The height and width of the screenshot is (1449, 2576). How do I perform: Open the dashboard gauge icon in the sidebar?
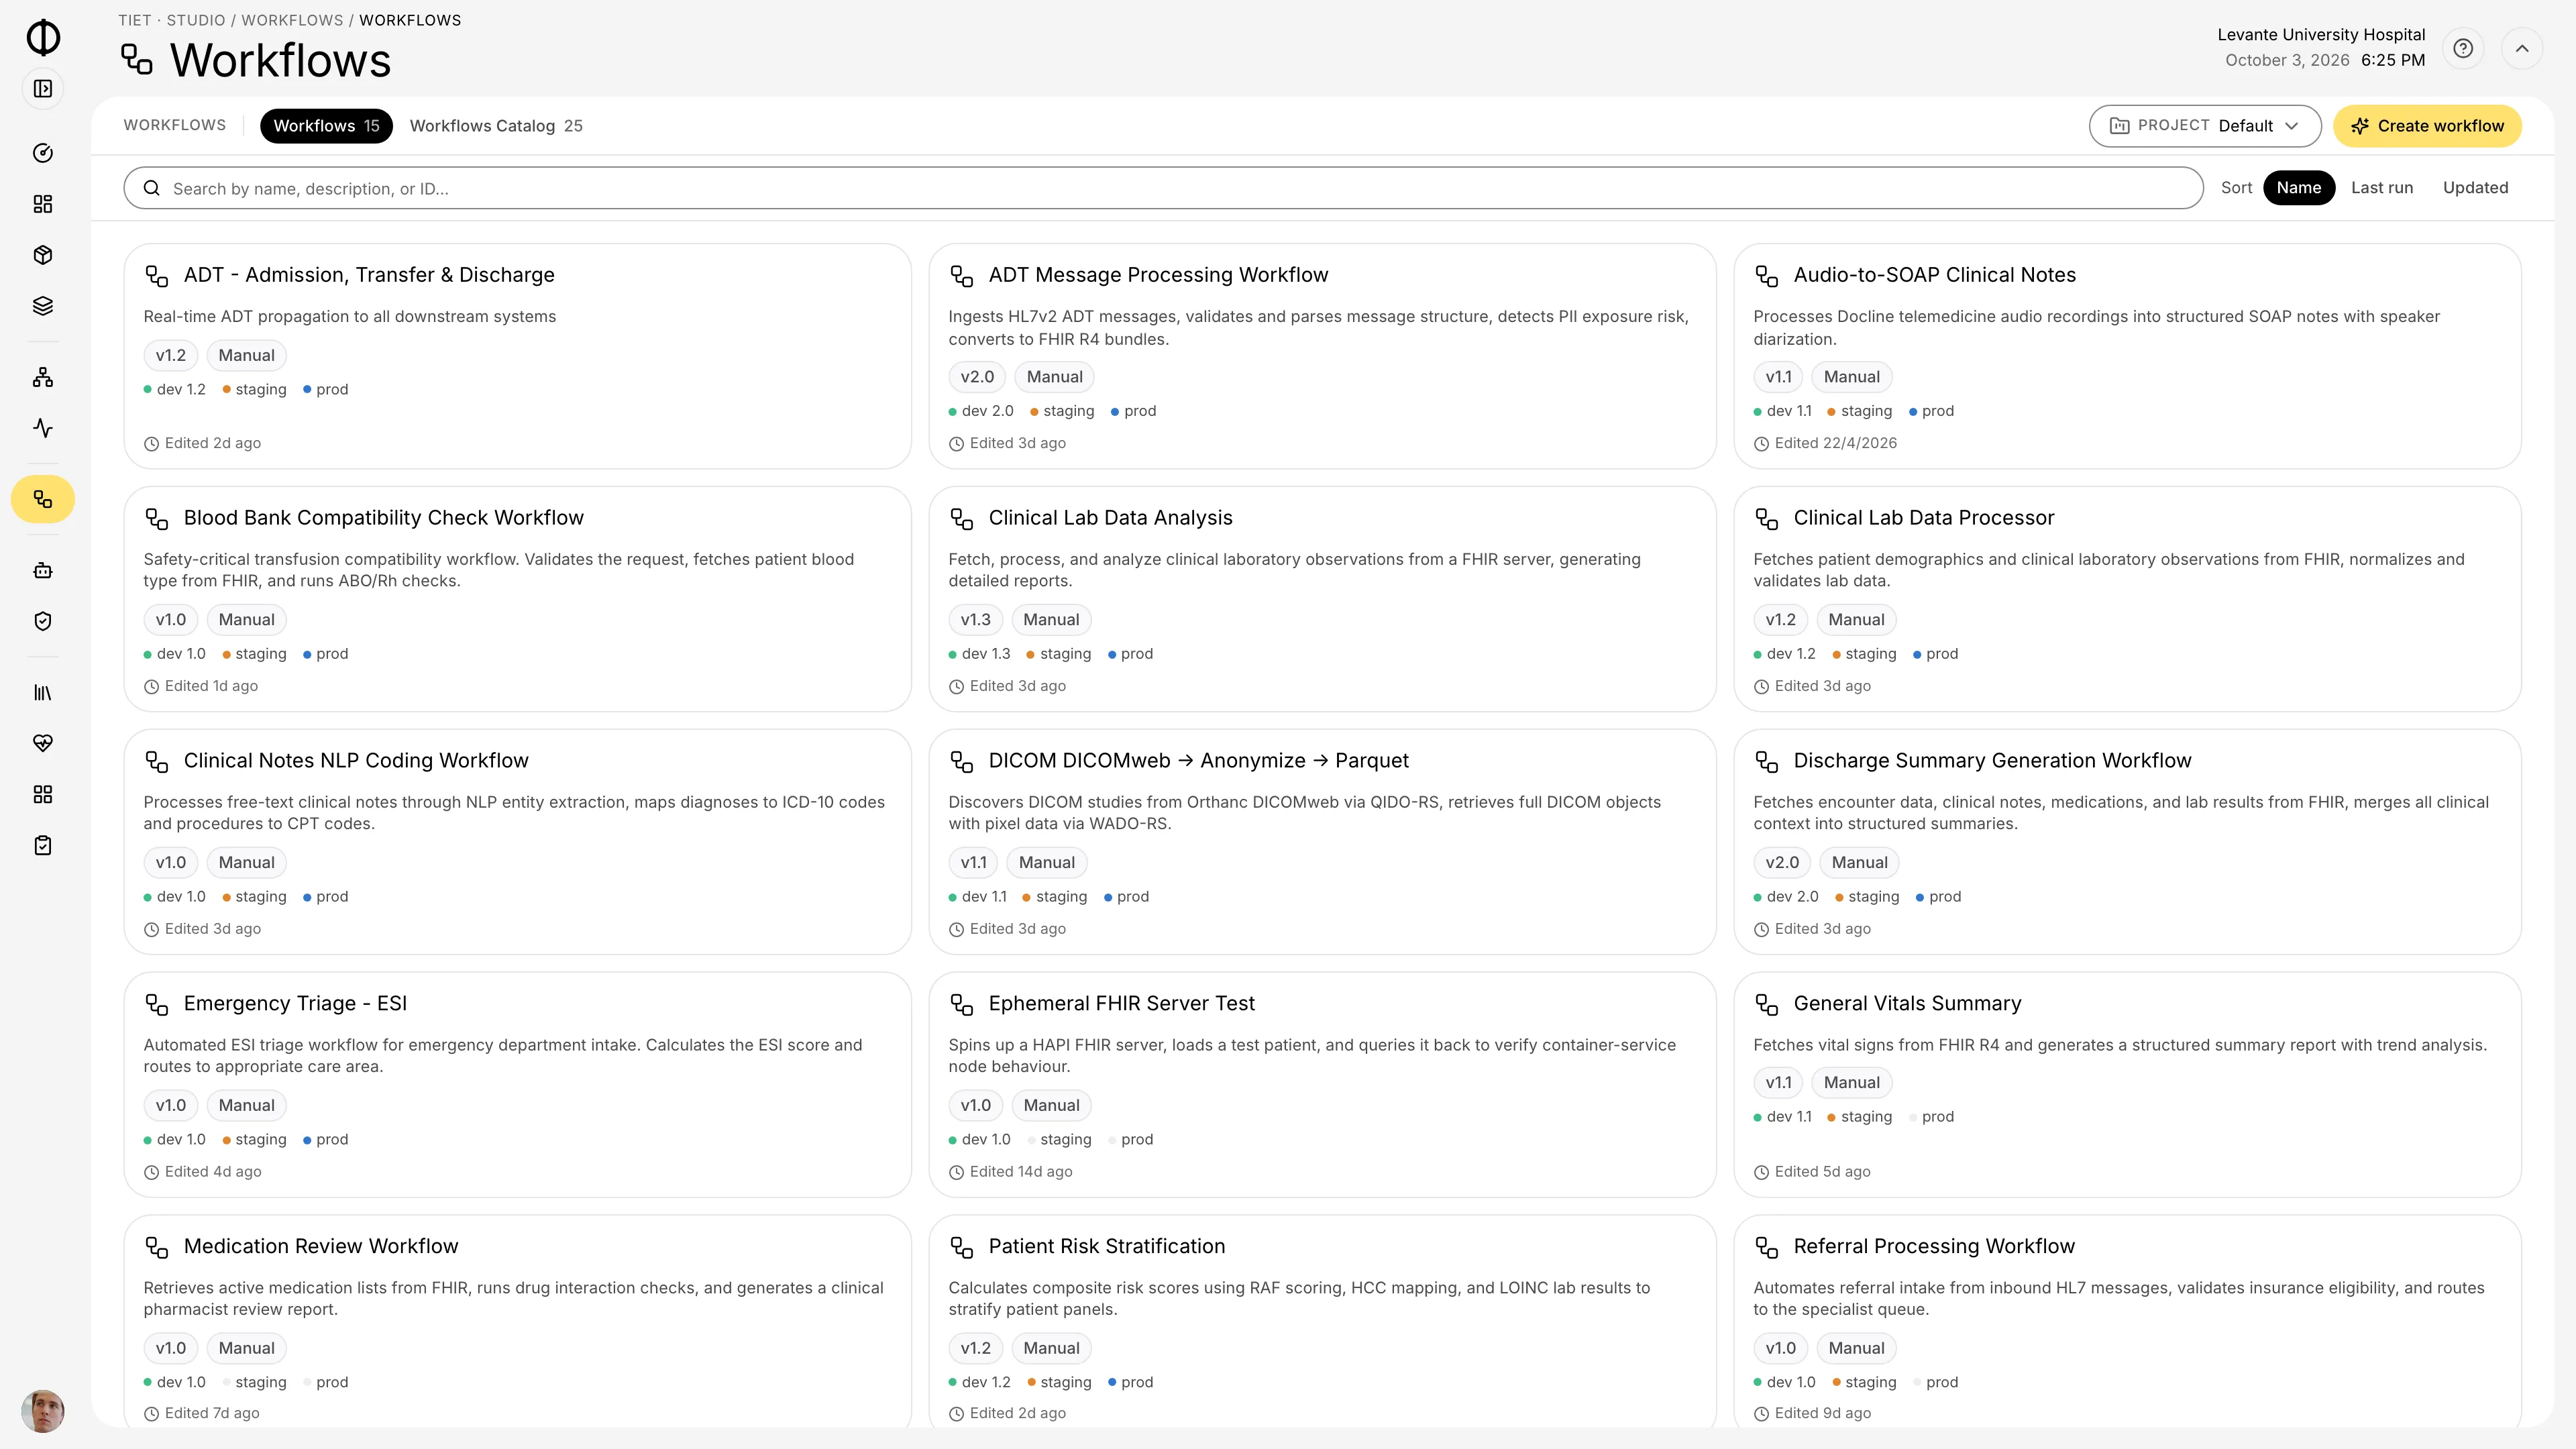(43, 153)
